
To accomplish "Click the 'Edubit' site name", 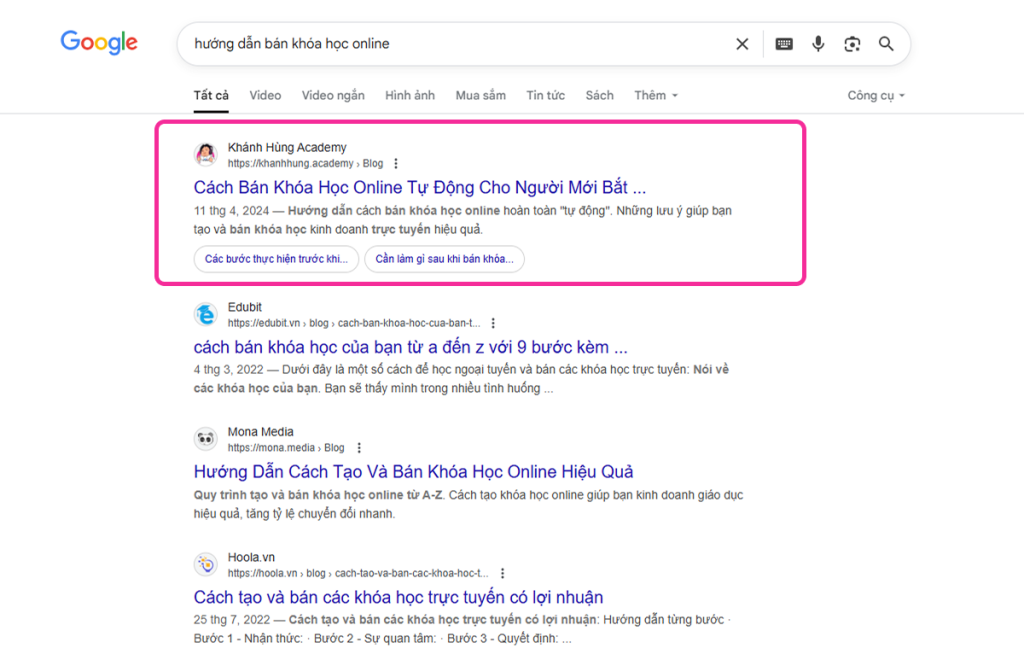I will click(244, 307).
